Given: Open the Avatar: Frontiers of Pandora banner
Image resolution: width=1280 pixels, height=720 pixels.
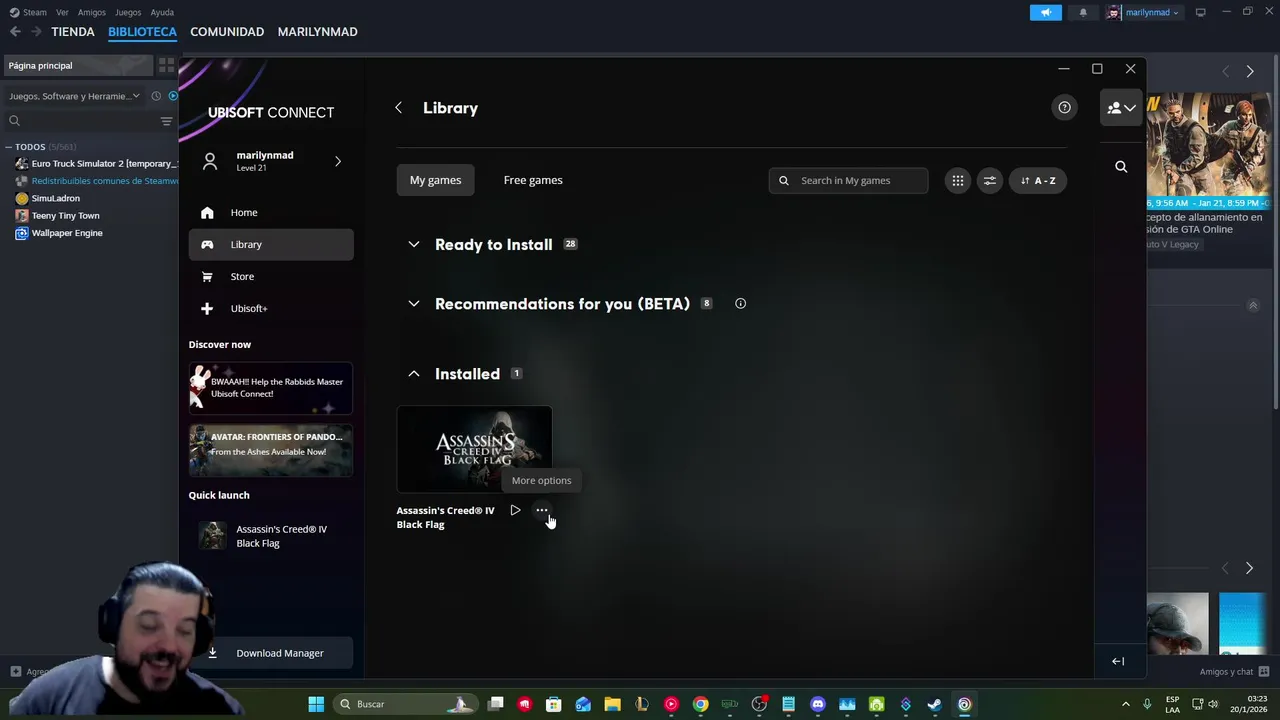Looking at the screenshot, I should click(x=271, y=450).
